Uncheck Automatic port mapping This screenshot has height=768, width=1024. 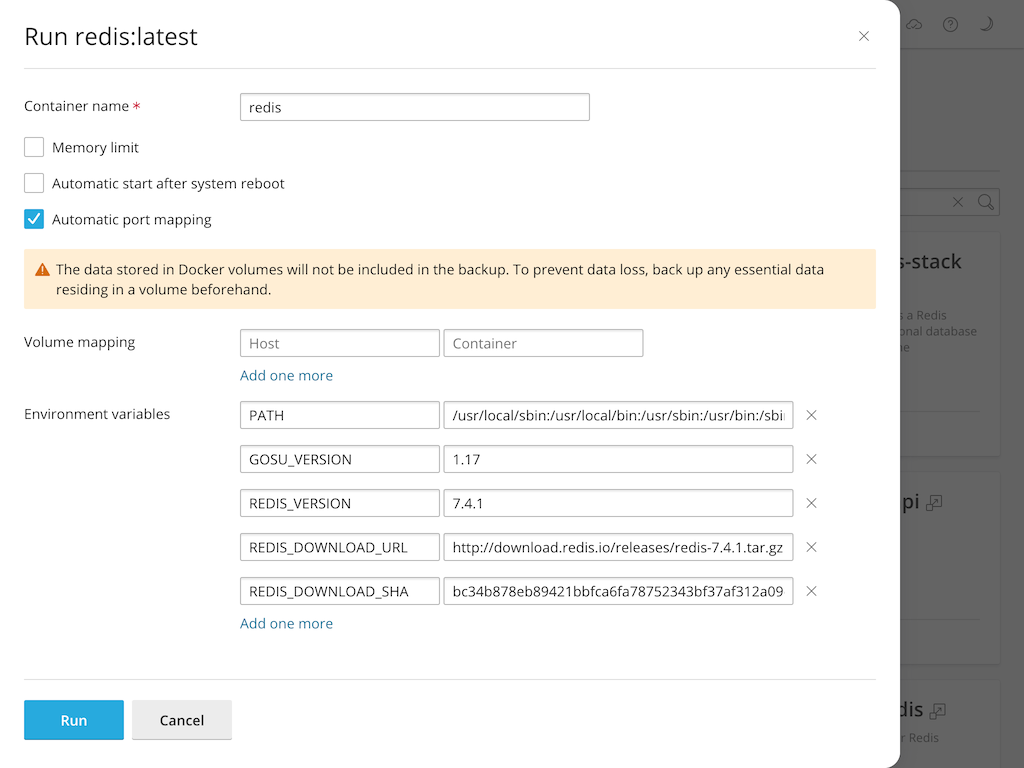(x=34, y=220)
